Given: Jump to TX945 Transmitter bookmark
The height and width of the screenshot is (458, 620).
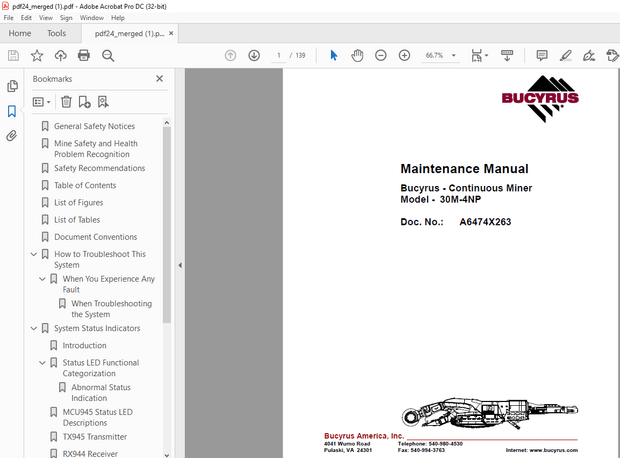Looking at the screenshot, I should tap(95, 437).
